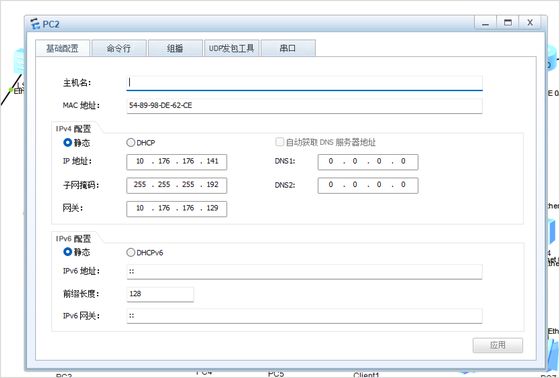The height and width of the screenshot is (378, 560).
Task: Click the PC2 window title icon
Action: coord(35,24)
